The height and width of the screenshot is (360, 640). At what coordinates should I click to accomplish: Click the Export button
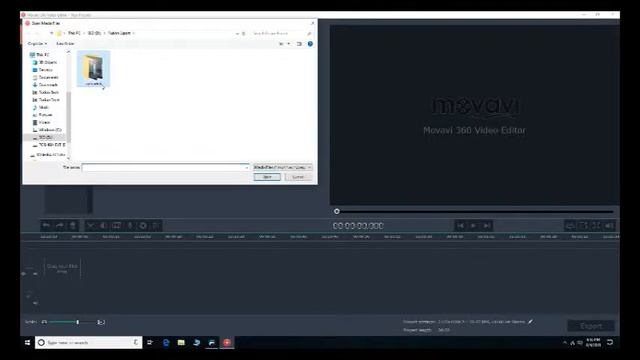591,326
